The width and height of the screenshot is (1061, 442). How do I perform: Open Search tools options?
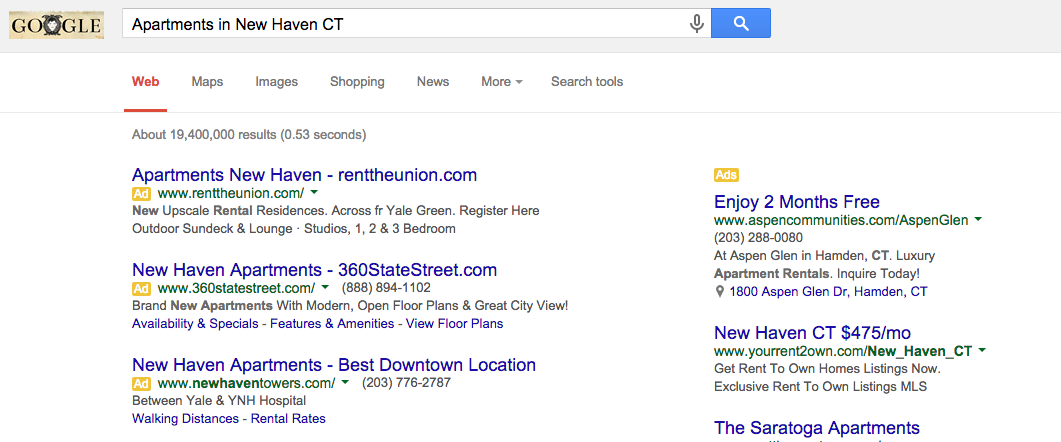click(x=587, y=82)
